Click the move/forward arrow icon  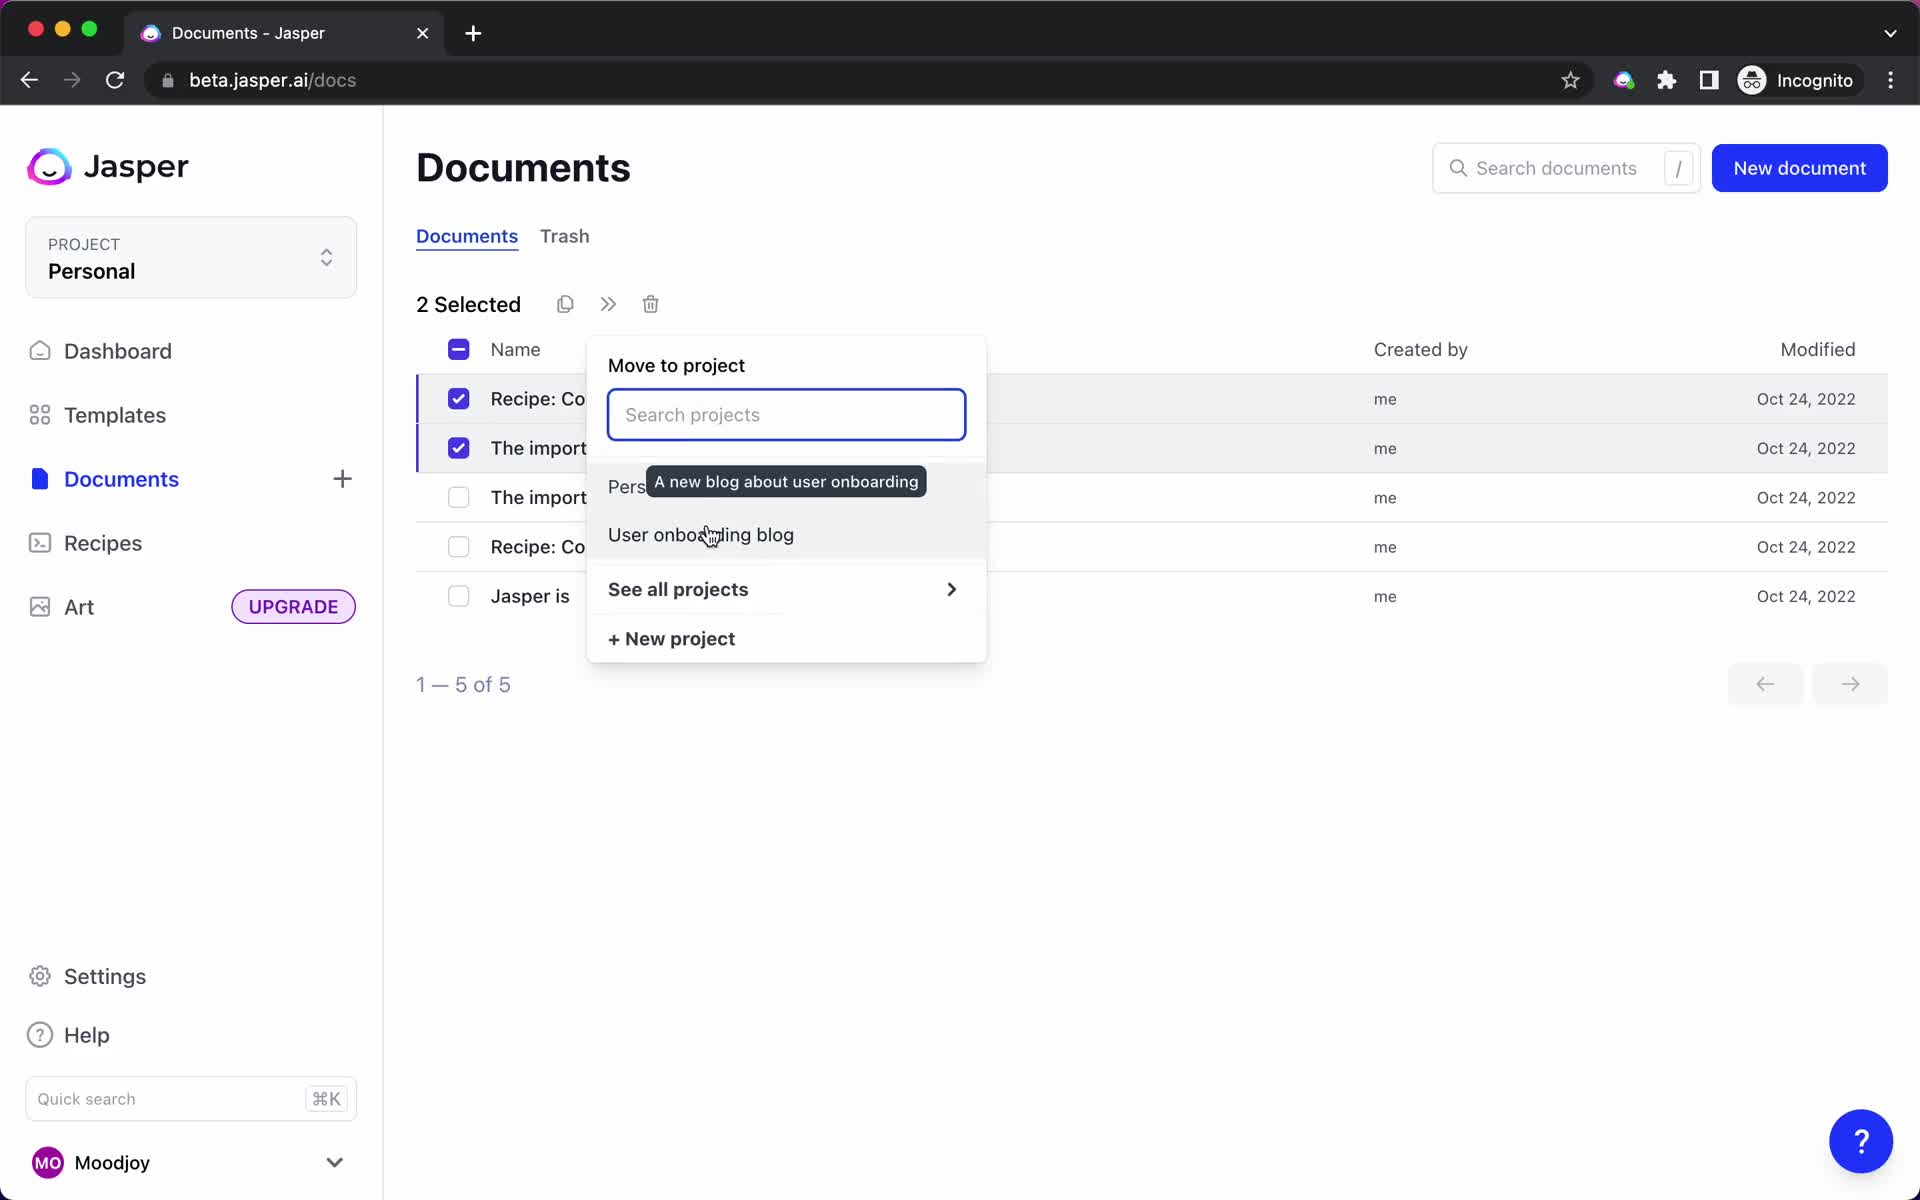coord(608,304)
